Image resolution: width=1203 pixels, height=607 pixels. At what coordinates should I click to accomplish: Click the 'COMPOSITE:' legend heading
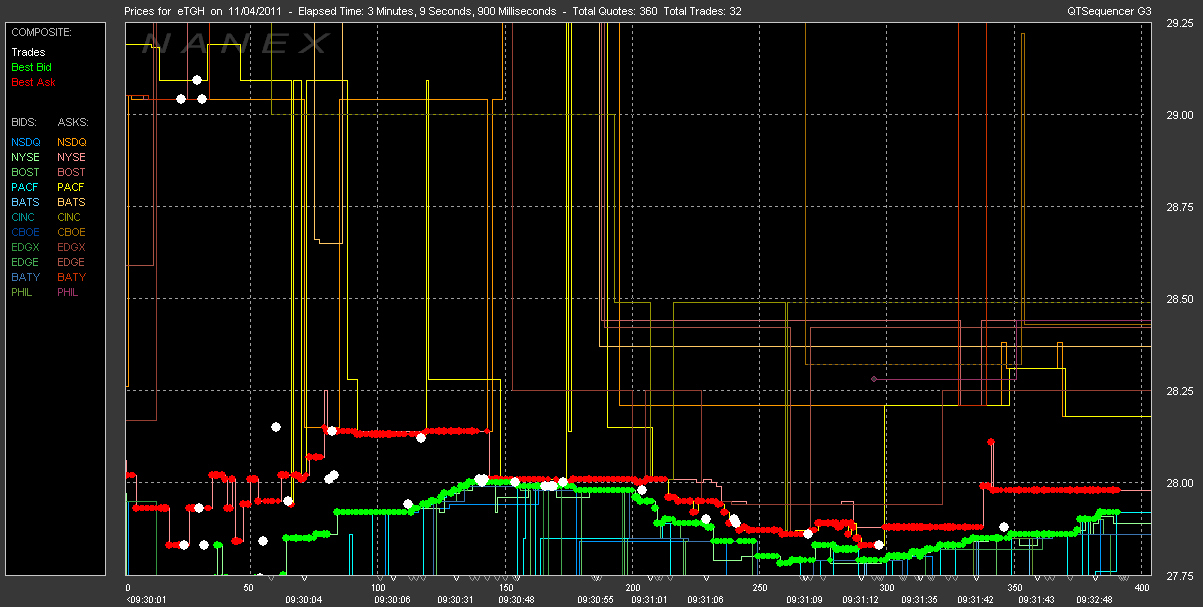(x=39, y=32)
